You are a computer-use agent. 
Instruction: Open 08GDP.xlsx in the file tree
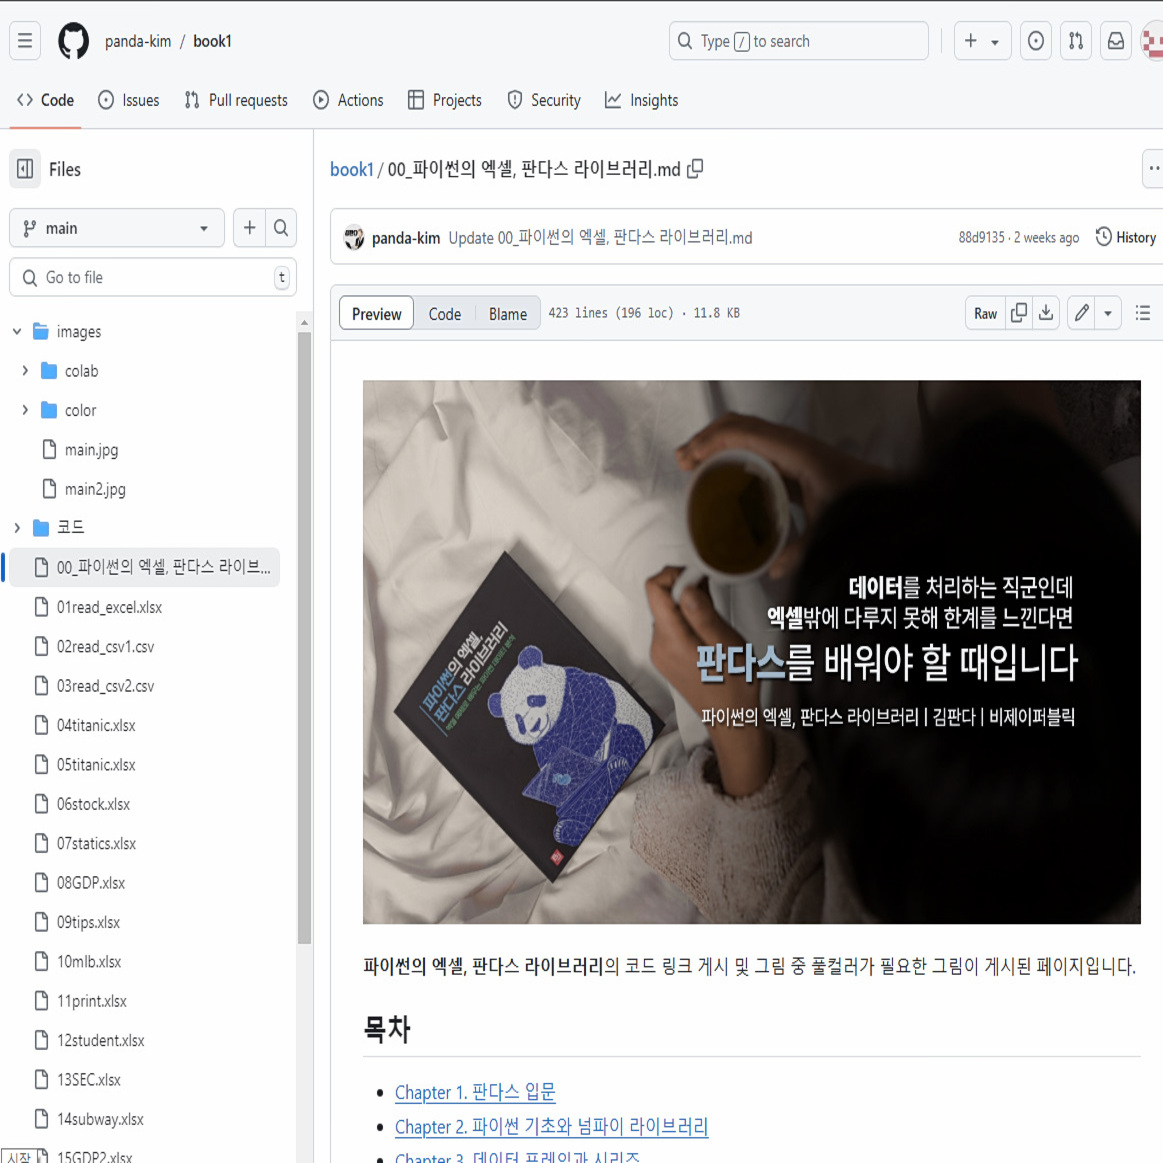tap(90, 883)
